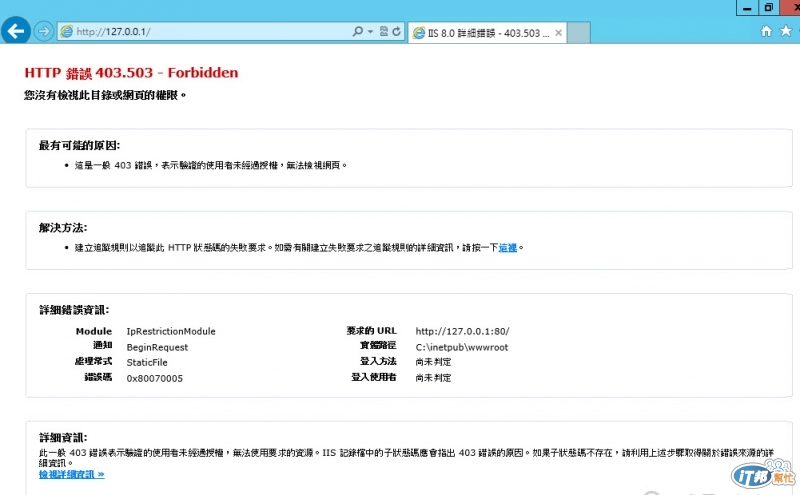Open a new blank tab

point(579,33)
